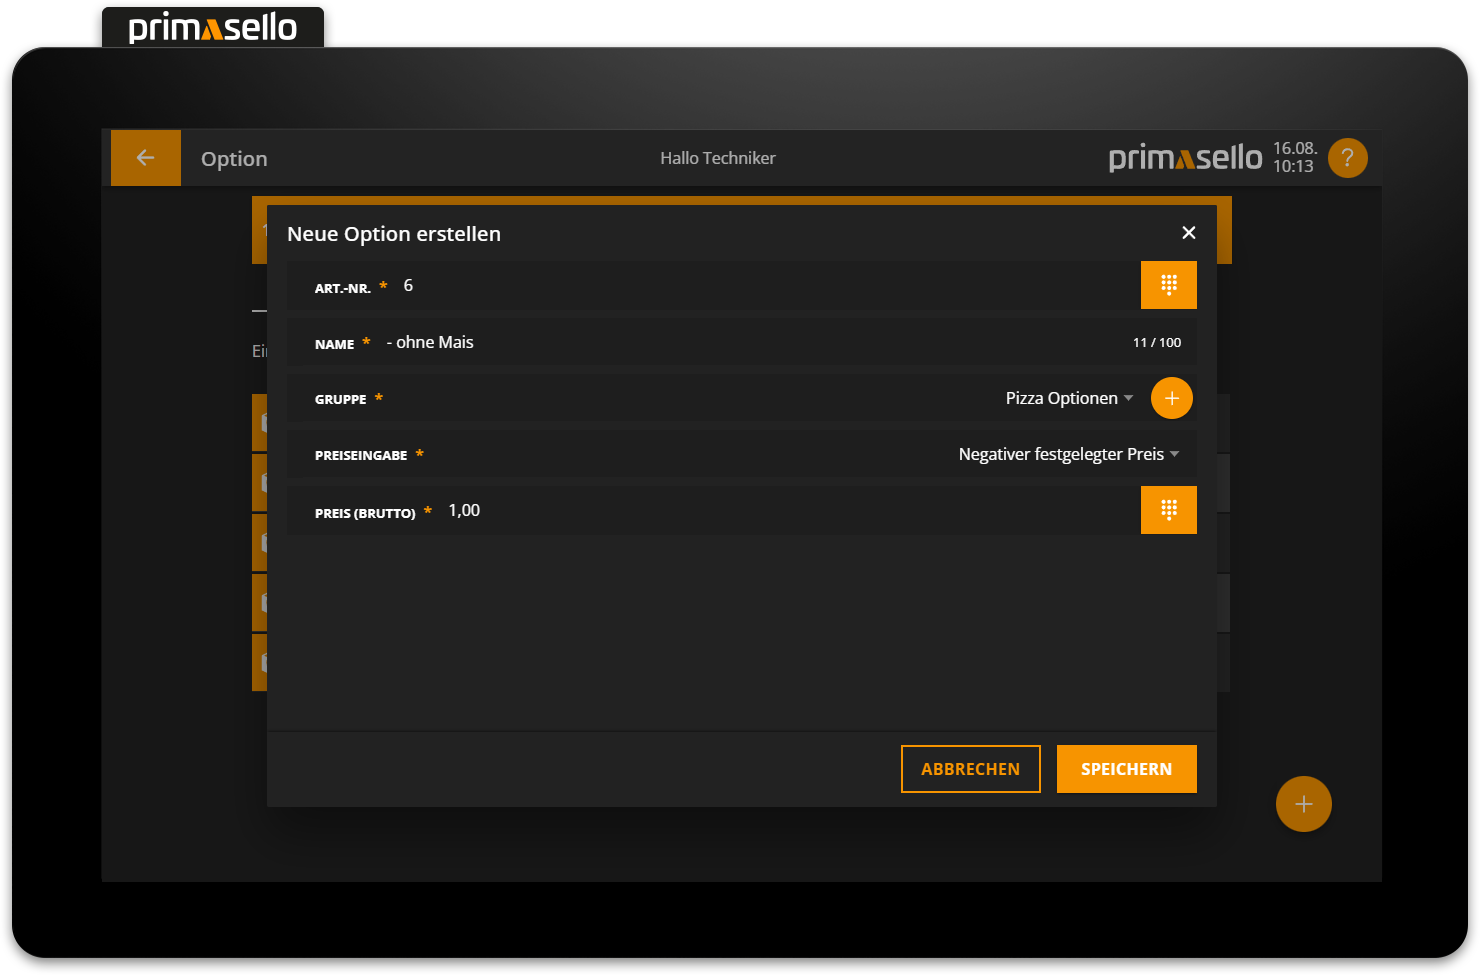Click the primasello logo in the header
Screen dimensions: 1480x975
(1185, 157)
